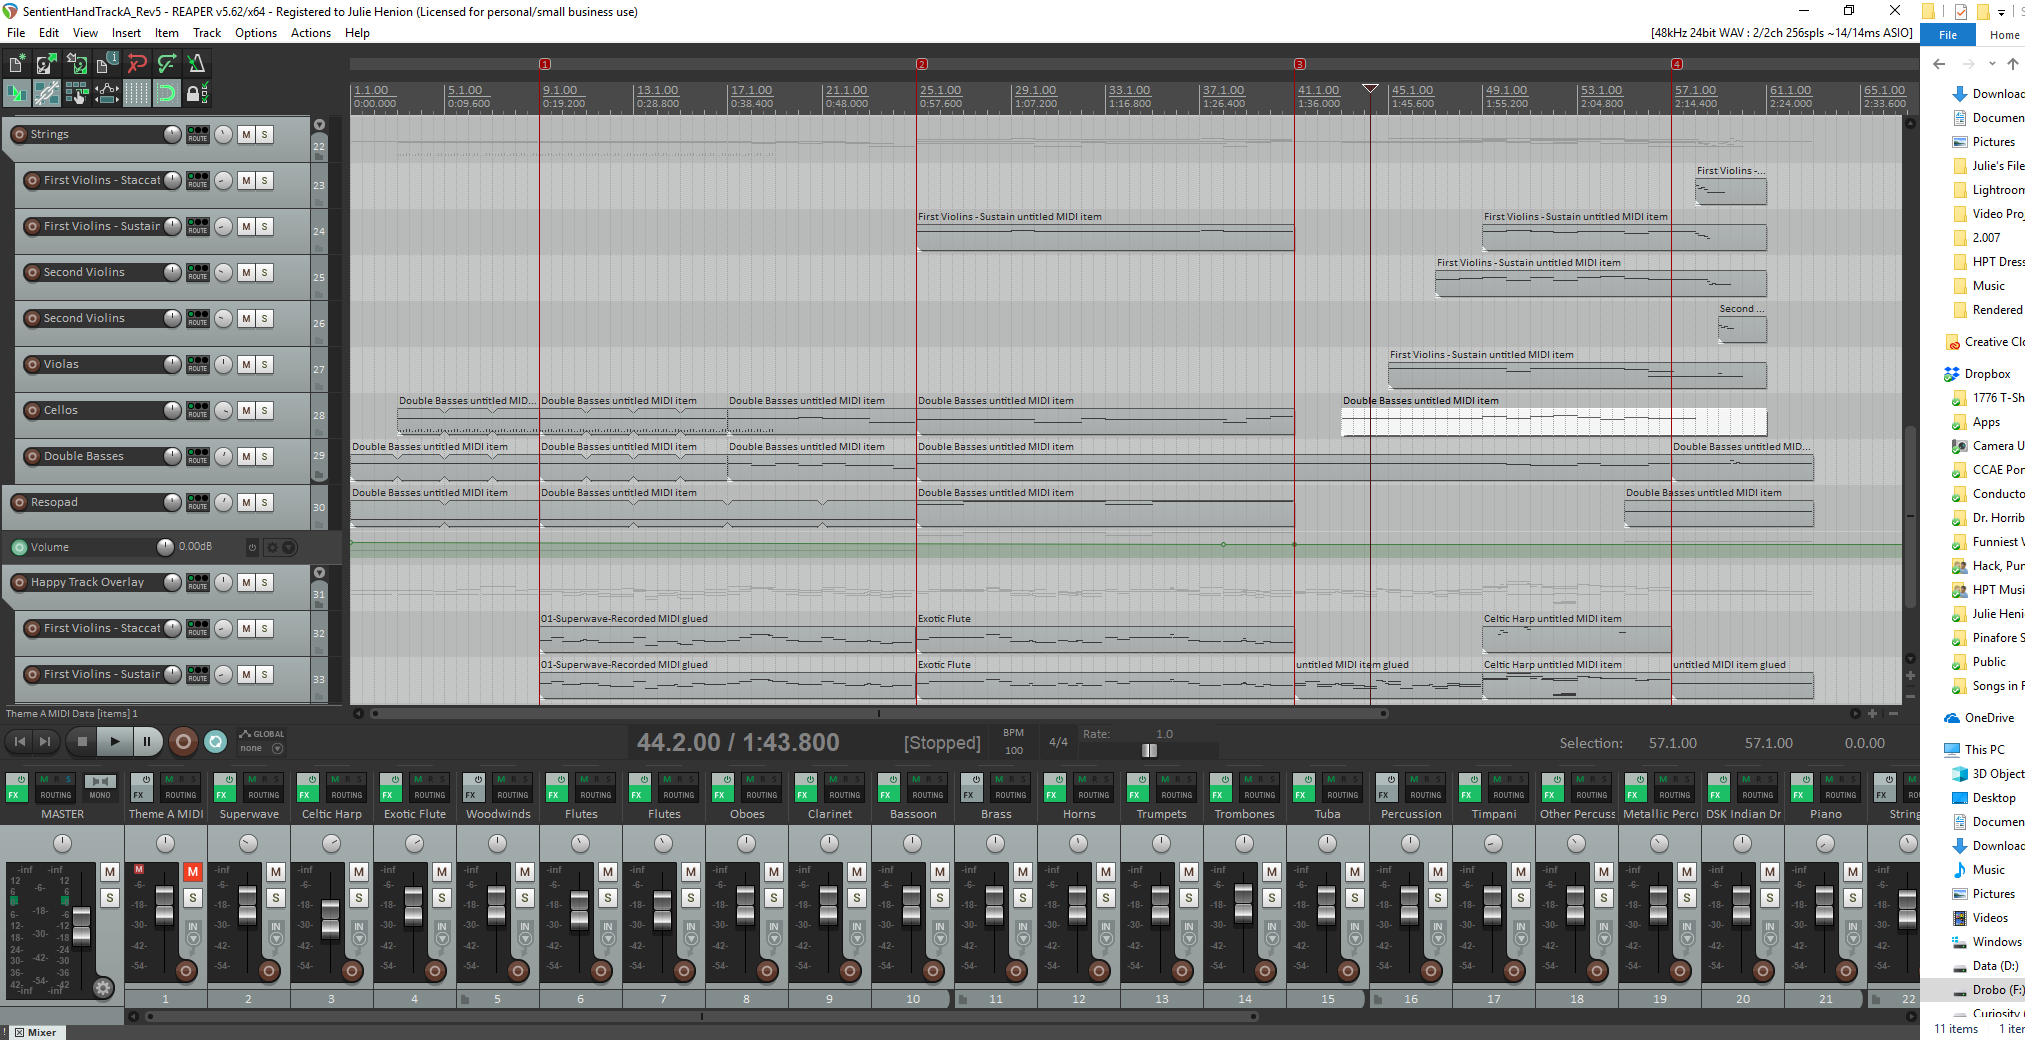Open ROUTE button on Cellos track
The image size is (2025, 1040).
(198, 410)
